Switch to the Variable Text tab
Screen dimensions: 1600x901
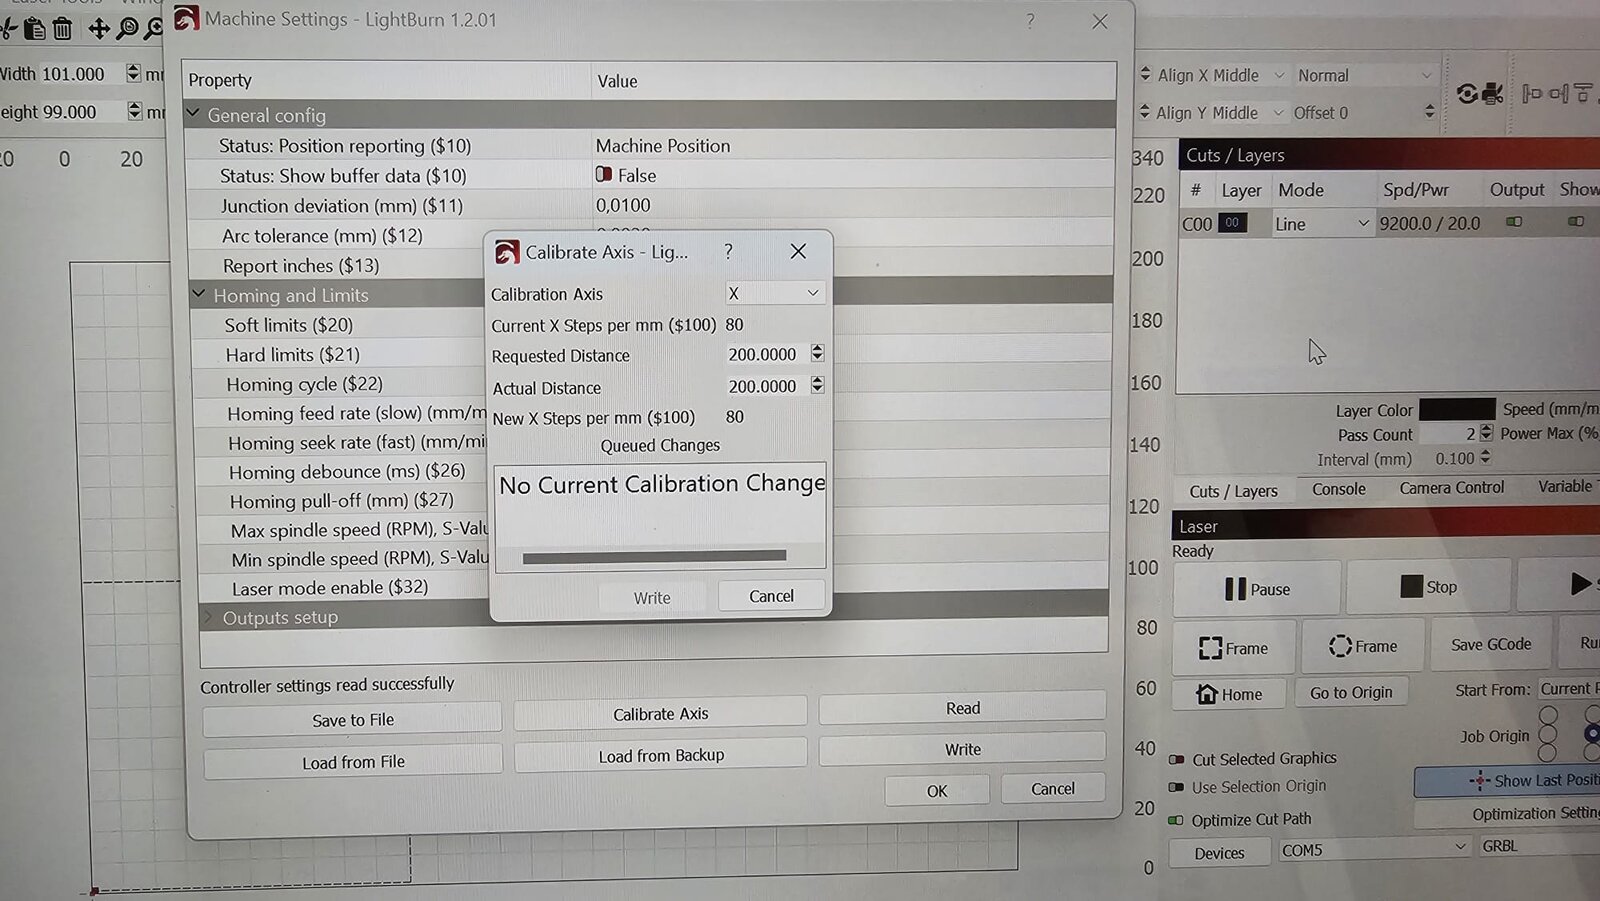click(x=1564, y=486)
